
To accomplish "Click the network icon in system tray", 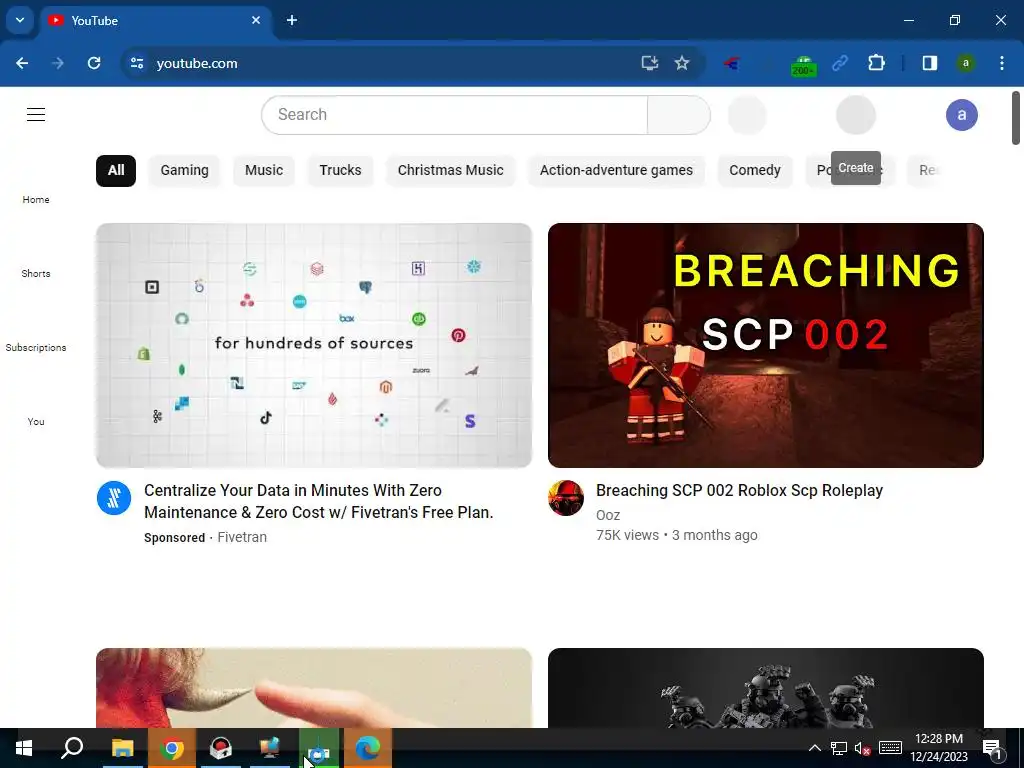I will click(839, 748).
